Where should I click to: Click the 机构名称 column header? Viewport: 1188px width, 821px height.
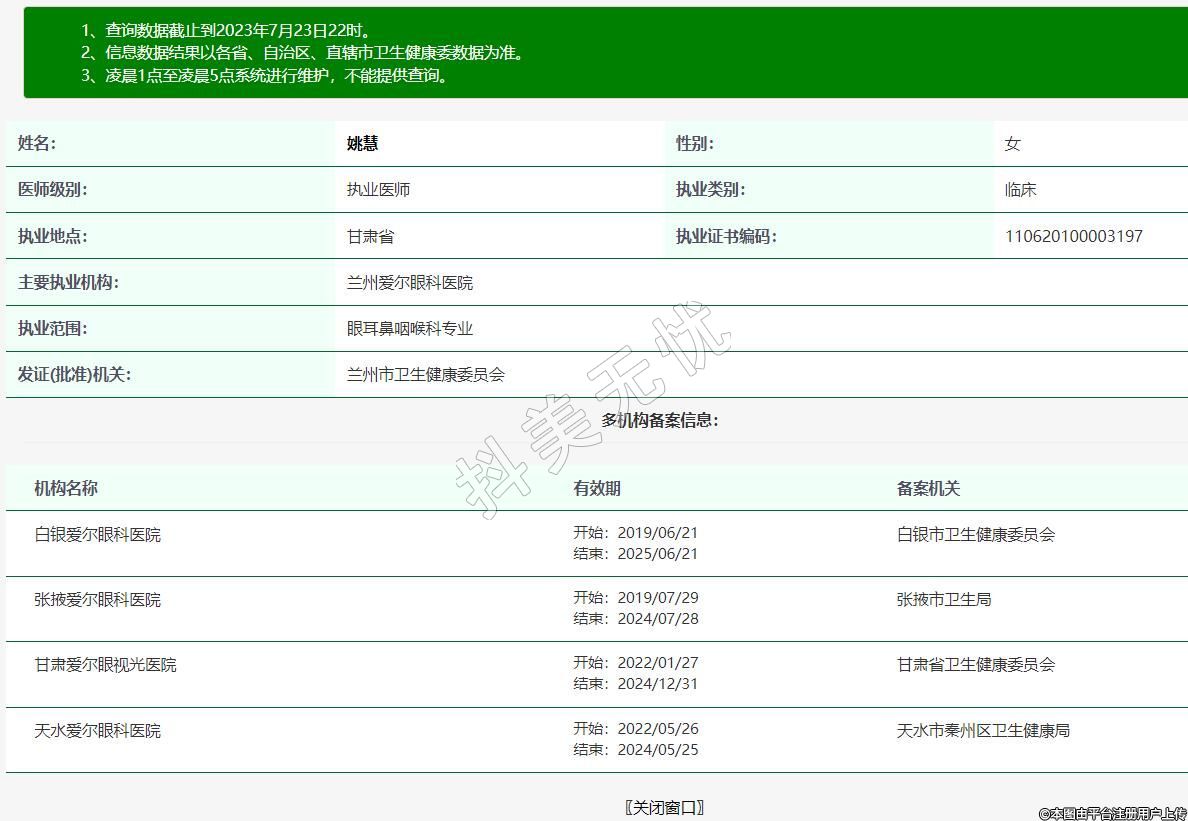click(x=66, y=488)
